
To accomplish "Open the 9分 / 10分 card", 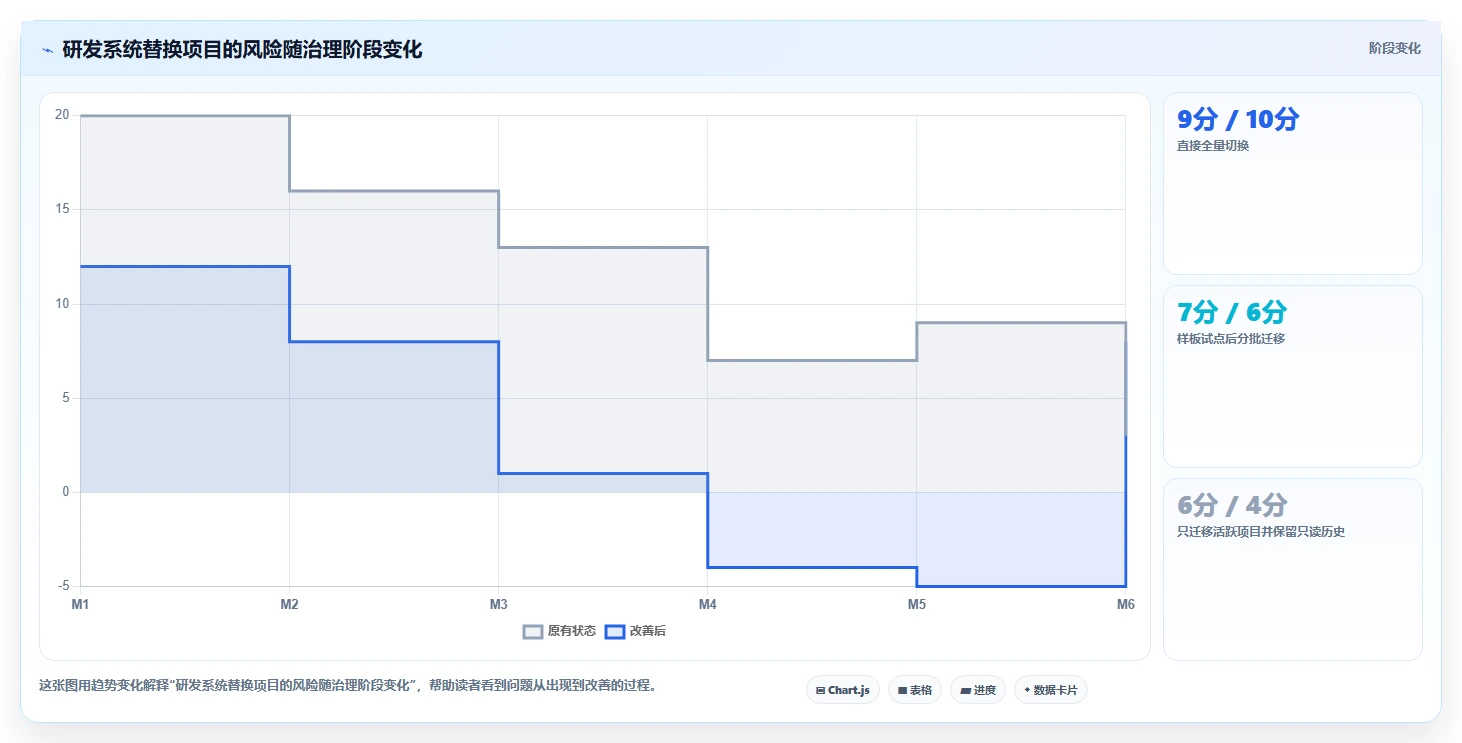I will point(1292,183).
